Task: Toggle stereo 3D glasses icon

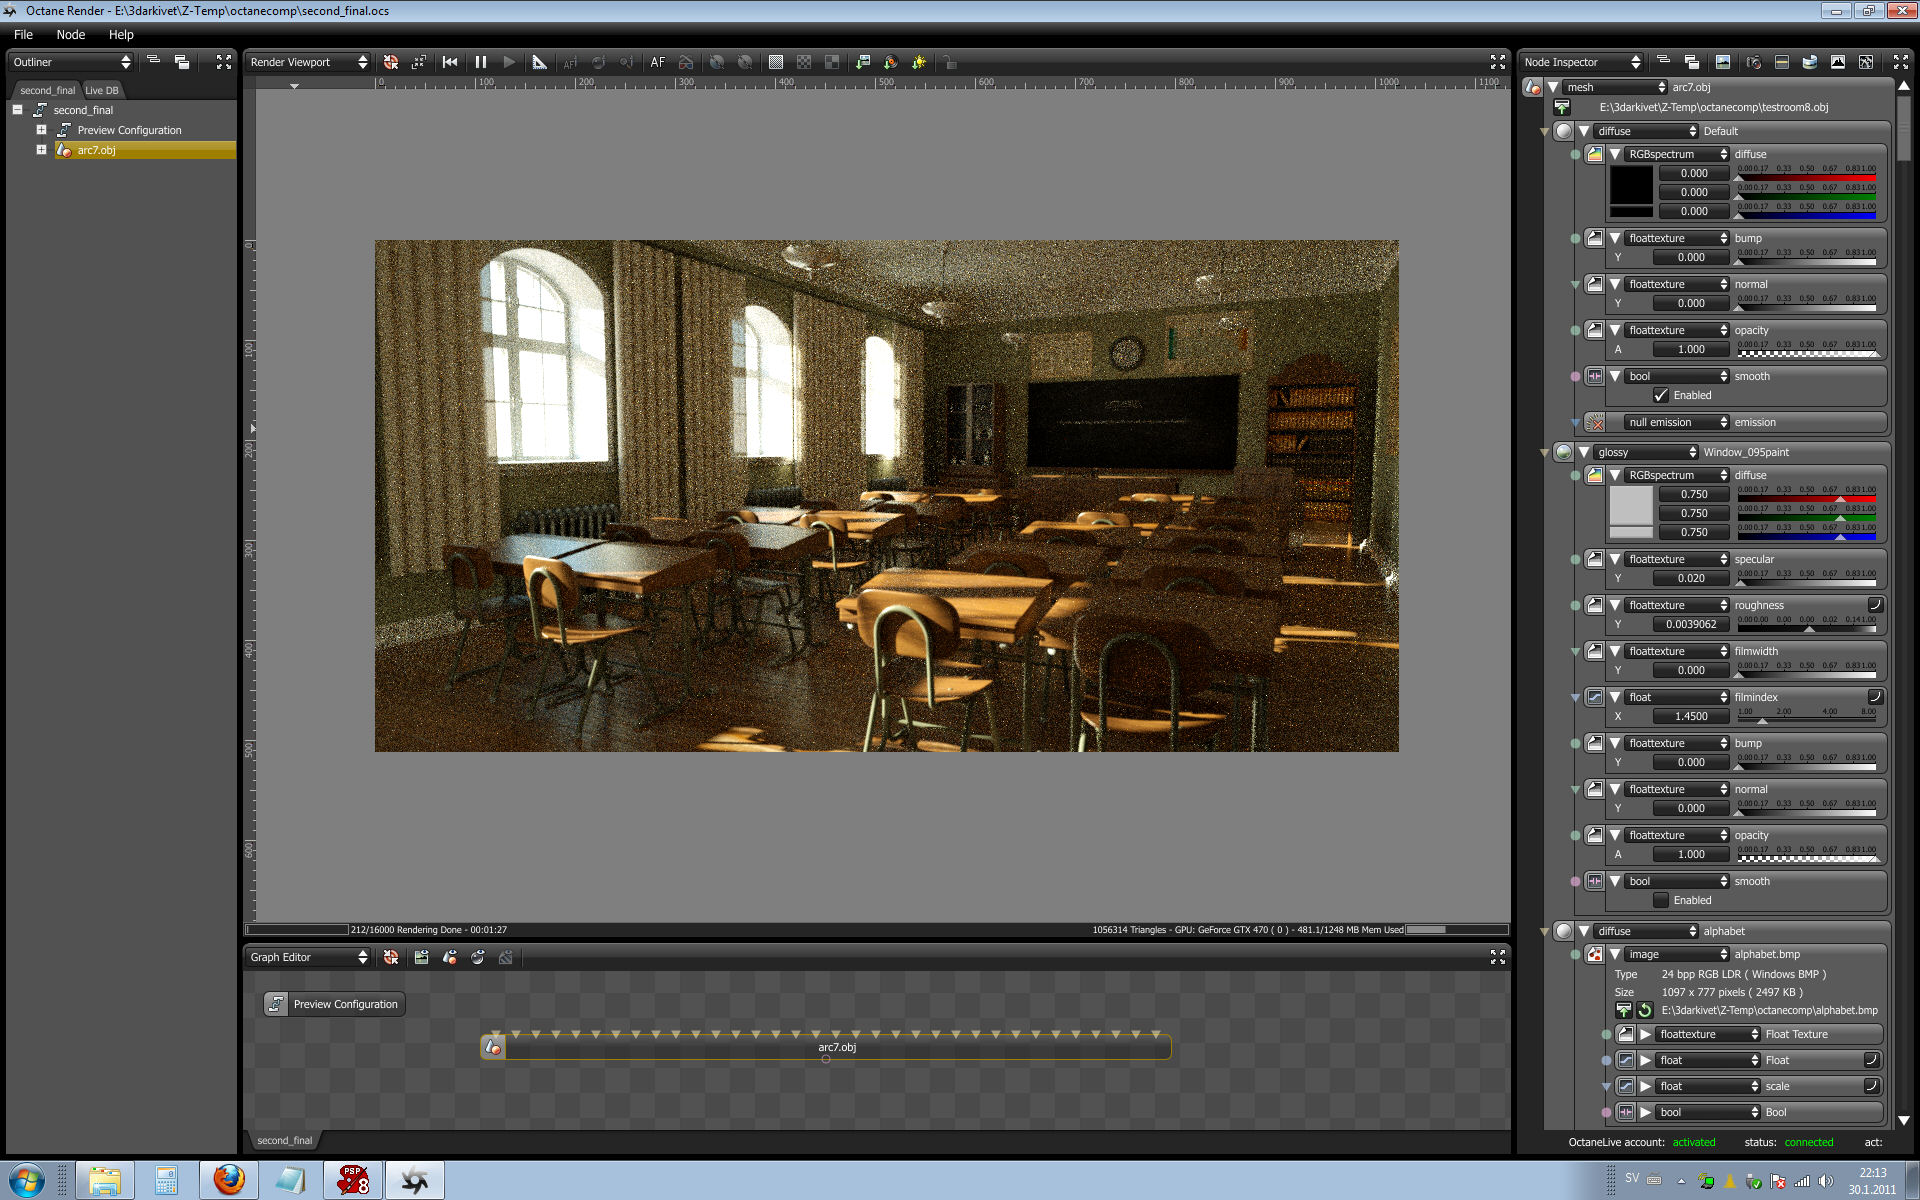Action: 686,62
